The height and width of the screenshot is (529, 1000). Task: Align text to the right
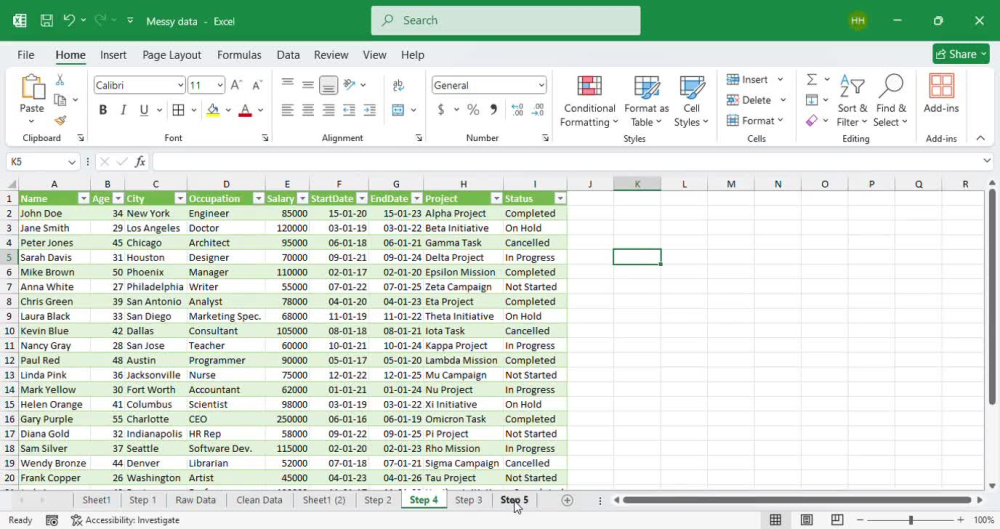(x=328, y=110)
